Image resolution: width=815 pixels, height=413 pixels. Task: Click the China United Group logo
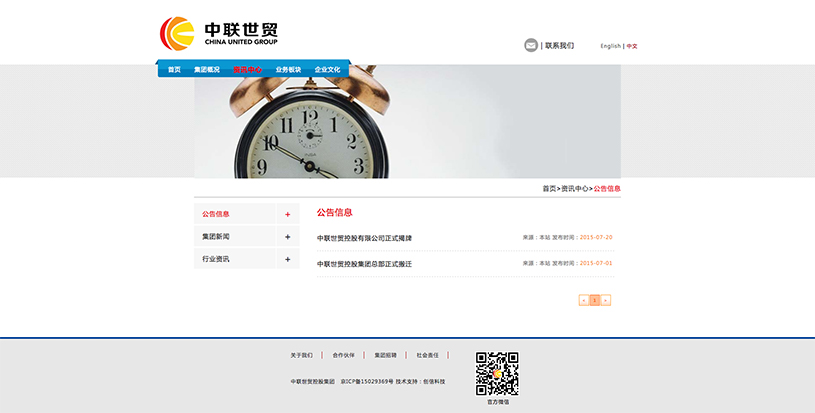tap(219, 33)
